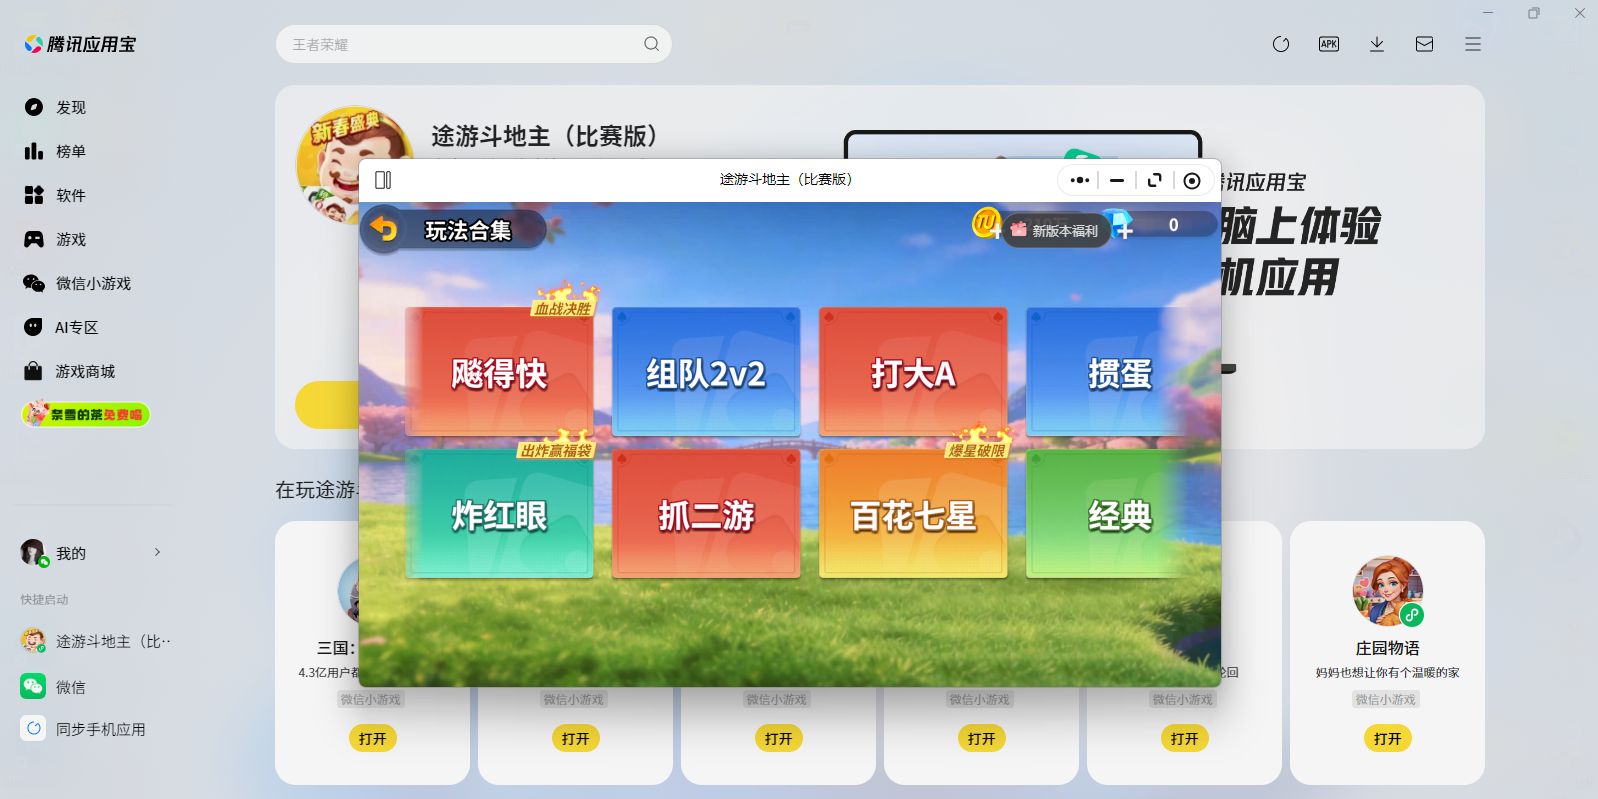Screen dimensions: 1598x799
Task: Select the 抓二游 game mode card
Action: [706, 514]
